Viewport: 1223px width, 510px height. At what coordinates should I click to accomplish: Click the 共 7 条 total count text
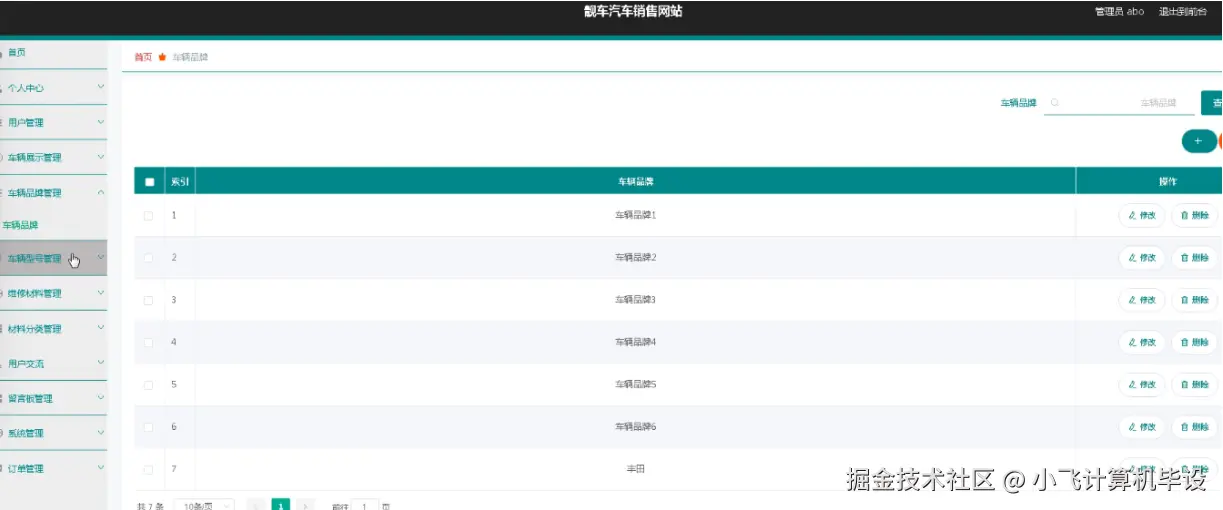click(151, 506)
